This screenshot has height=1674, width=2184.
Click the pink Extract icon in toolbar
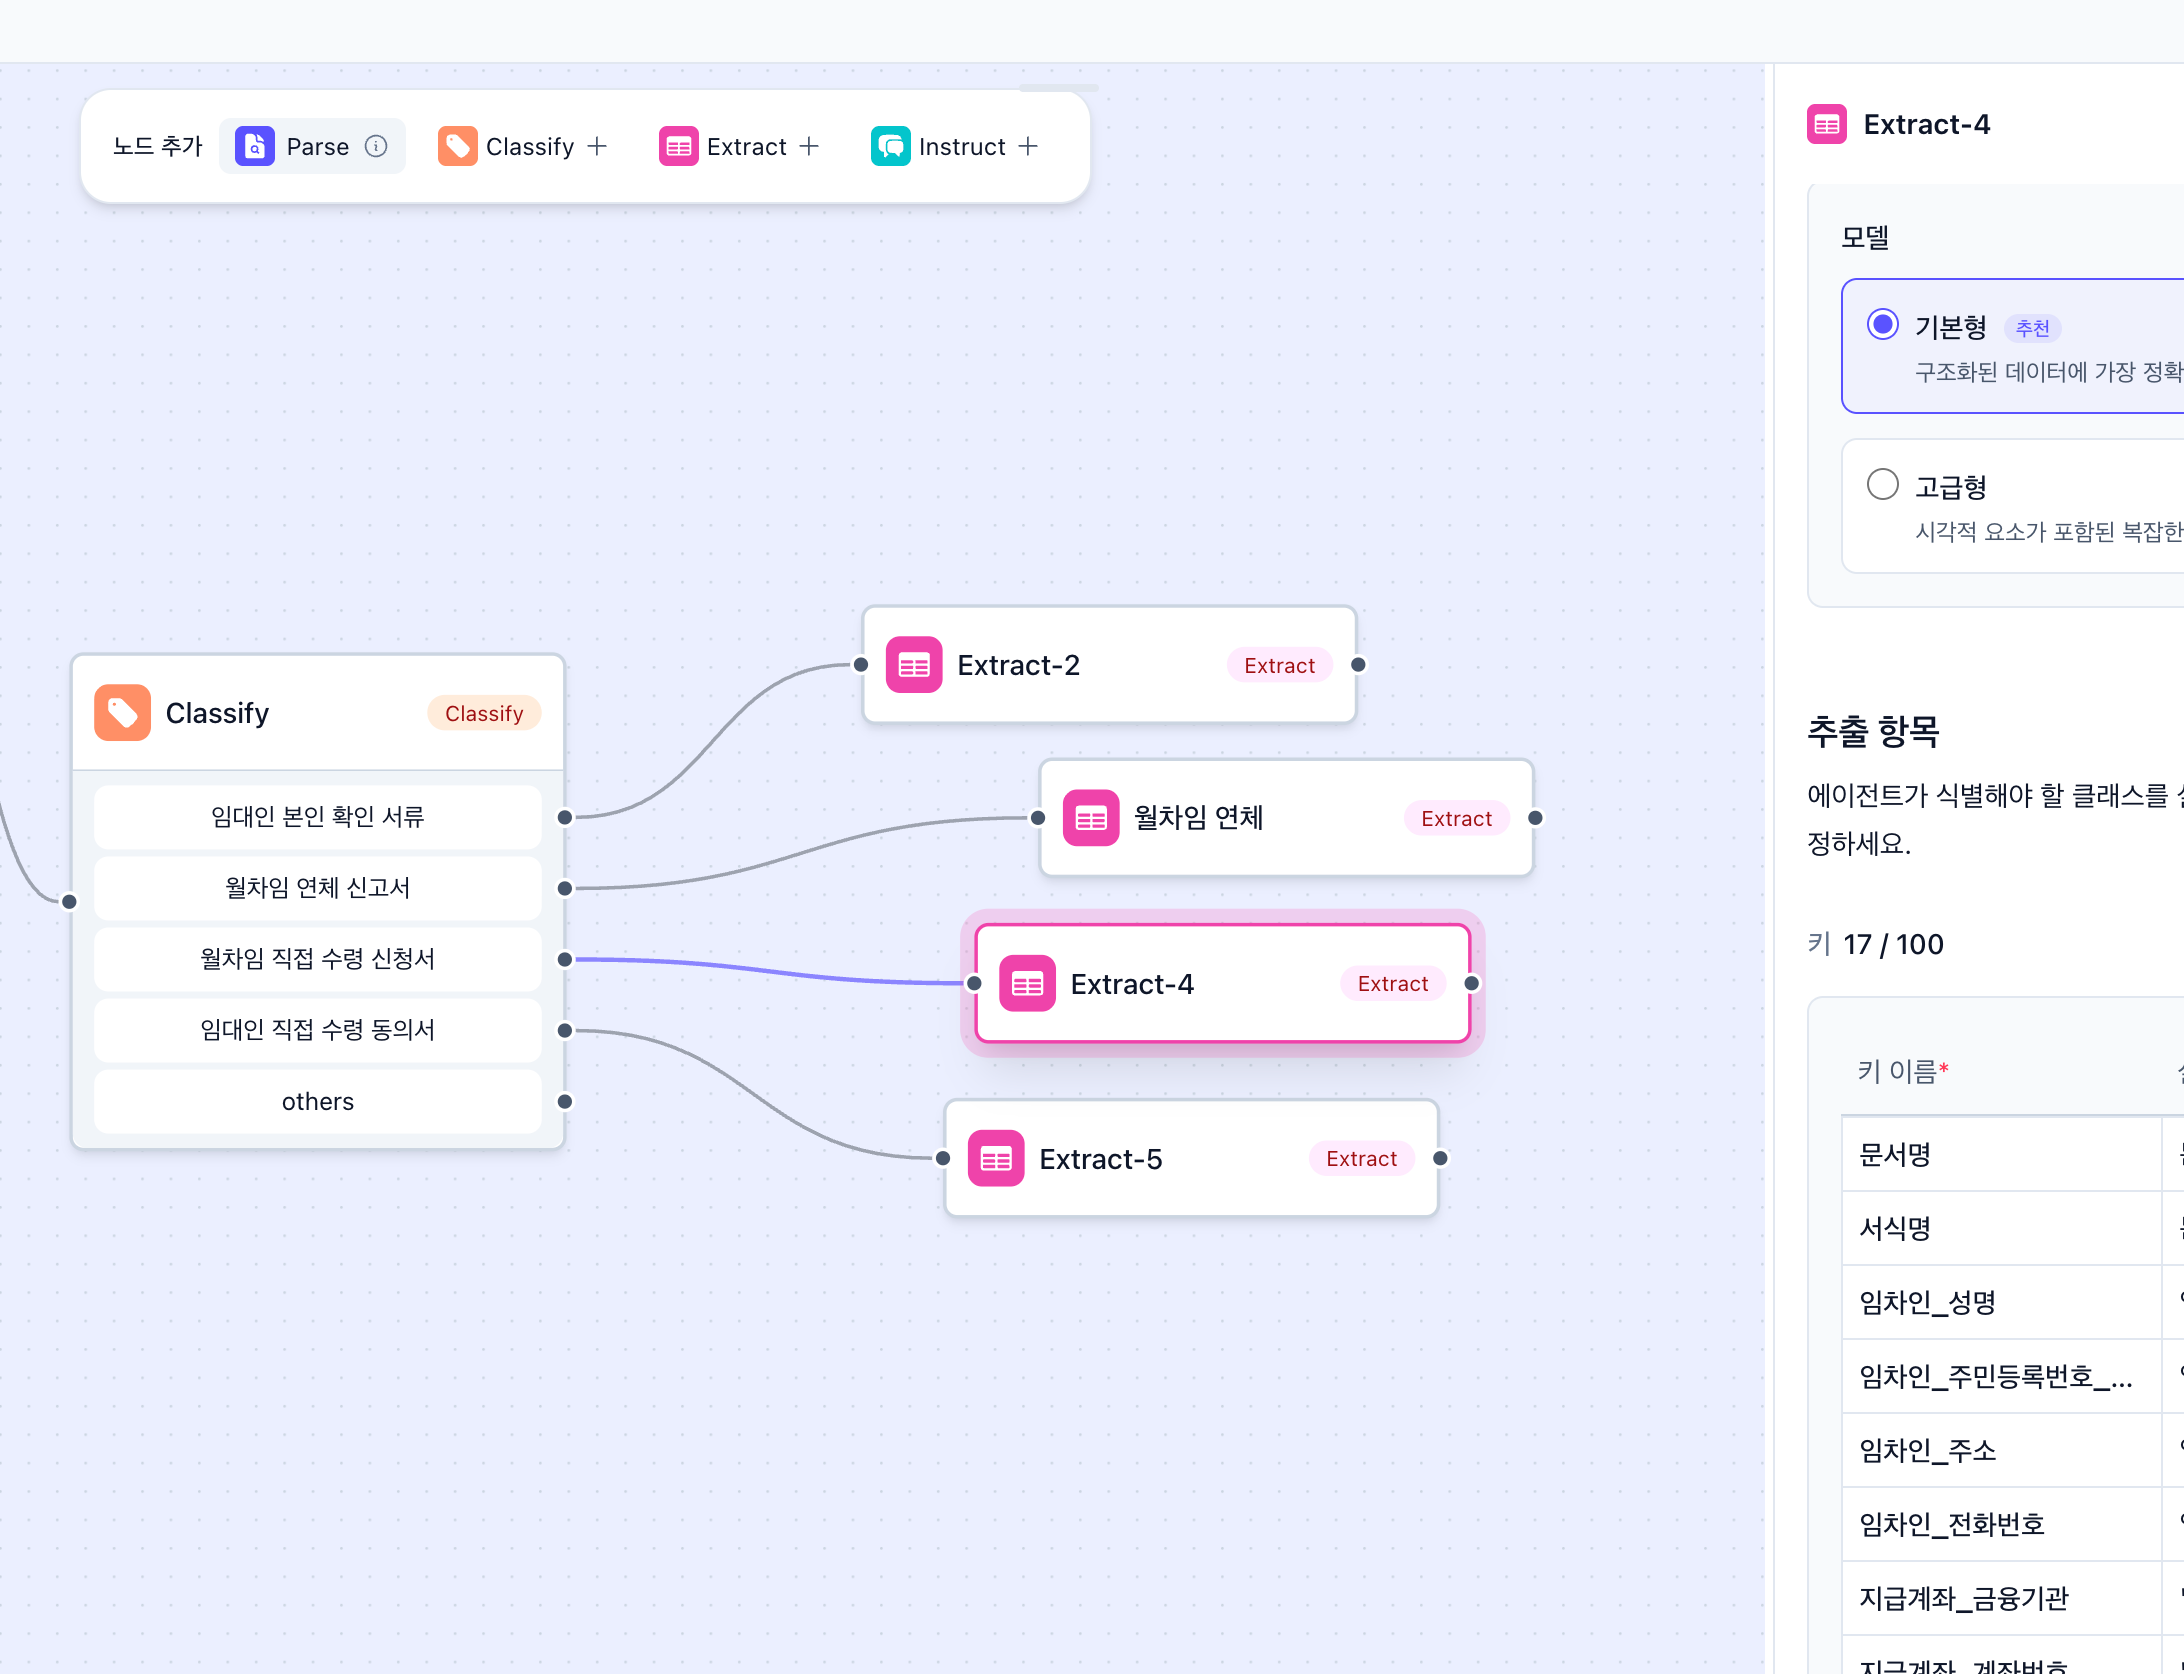coord(678,146)
